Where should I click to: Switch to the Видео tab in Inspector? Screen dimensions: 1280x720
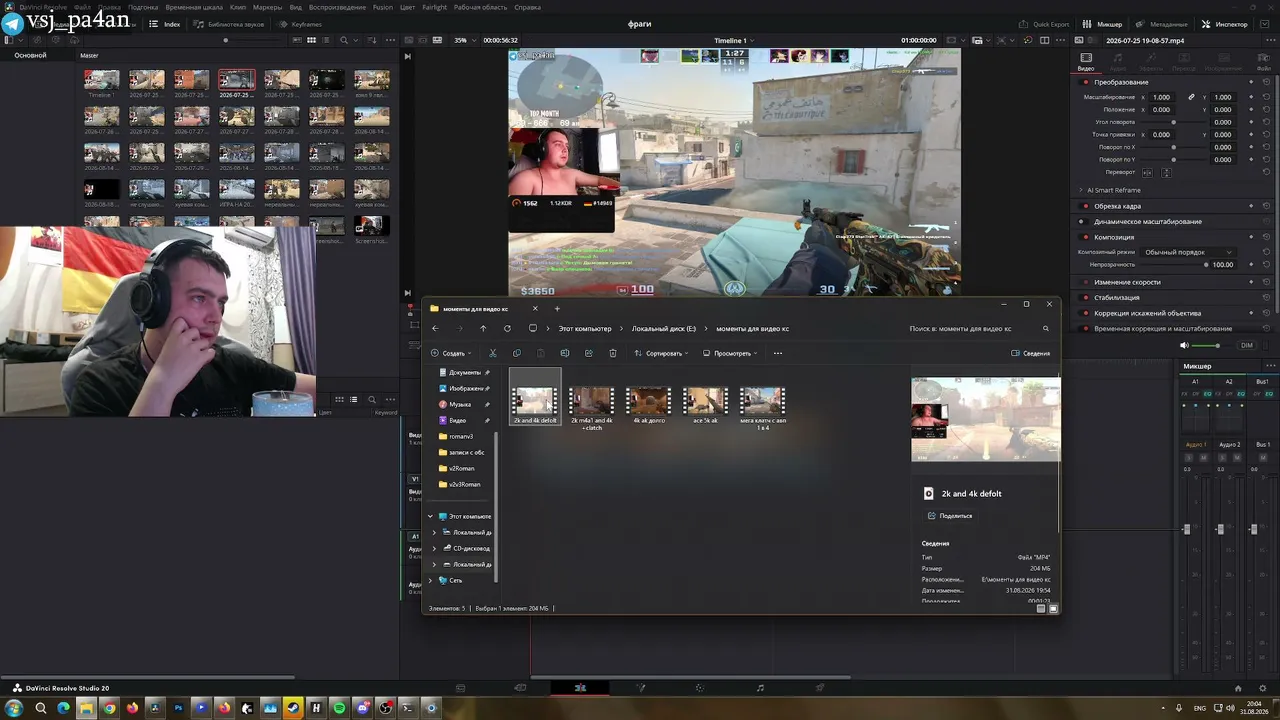(1086, 63)
